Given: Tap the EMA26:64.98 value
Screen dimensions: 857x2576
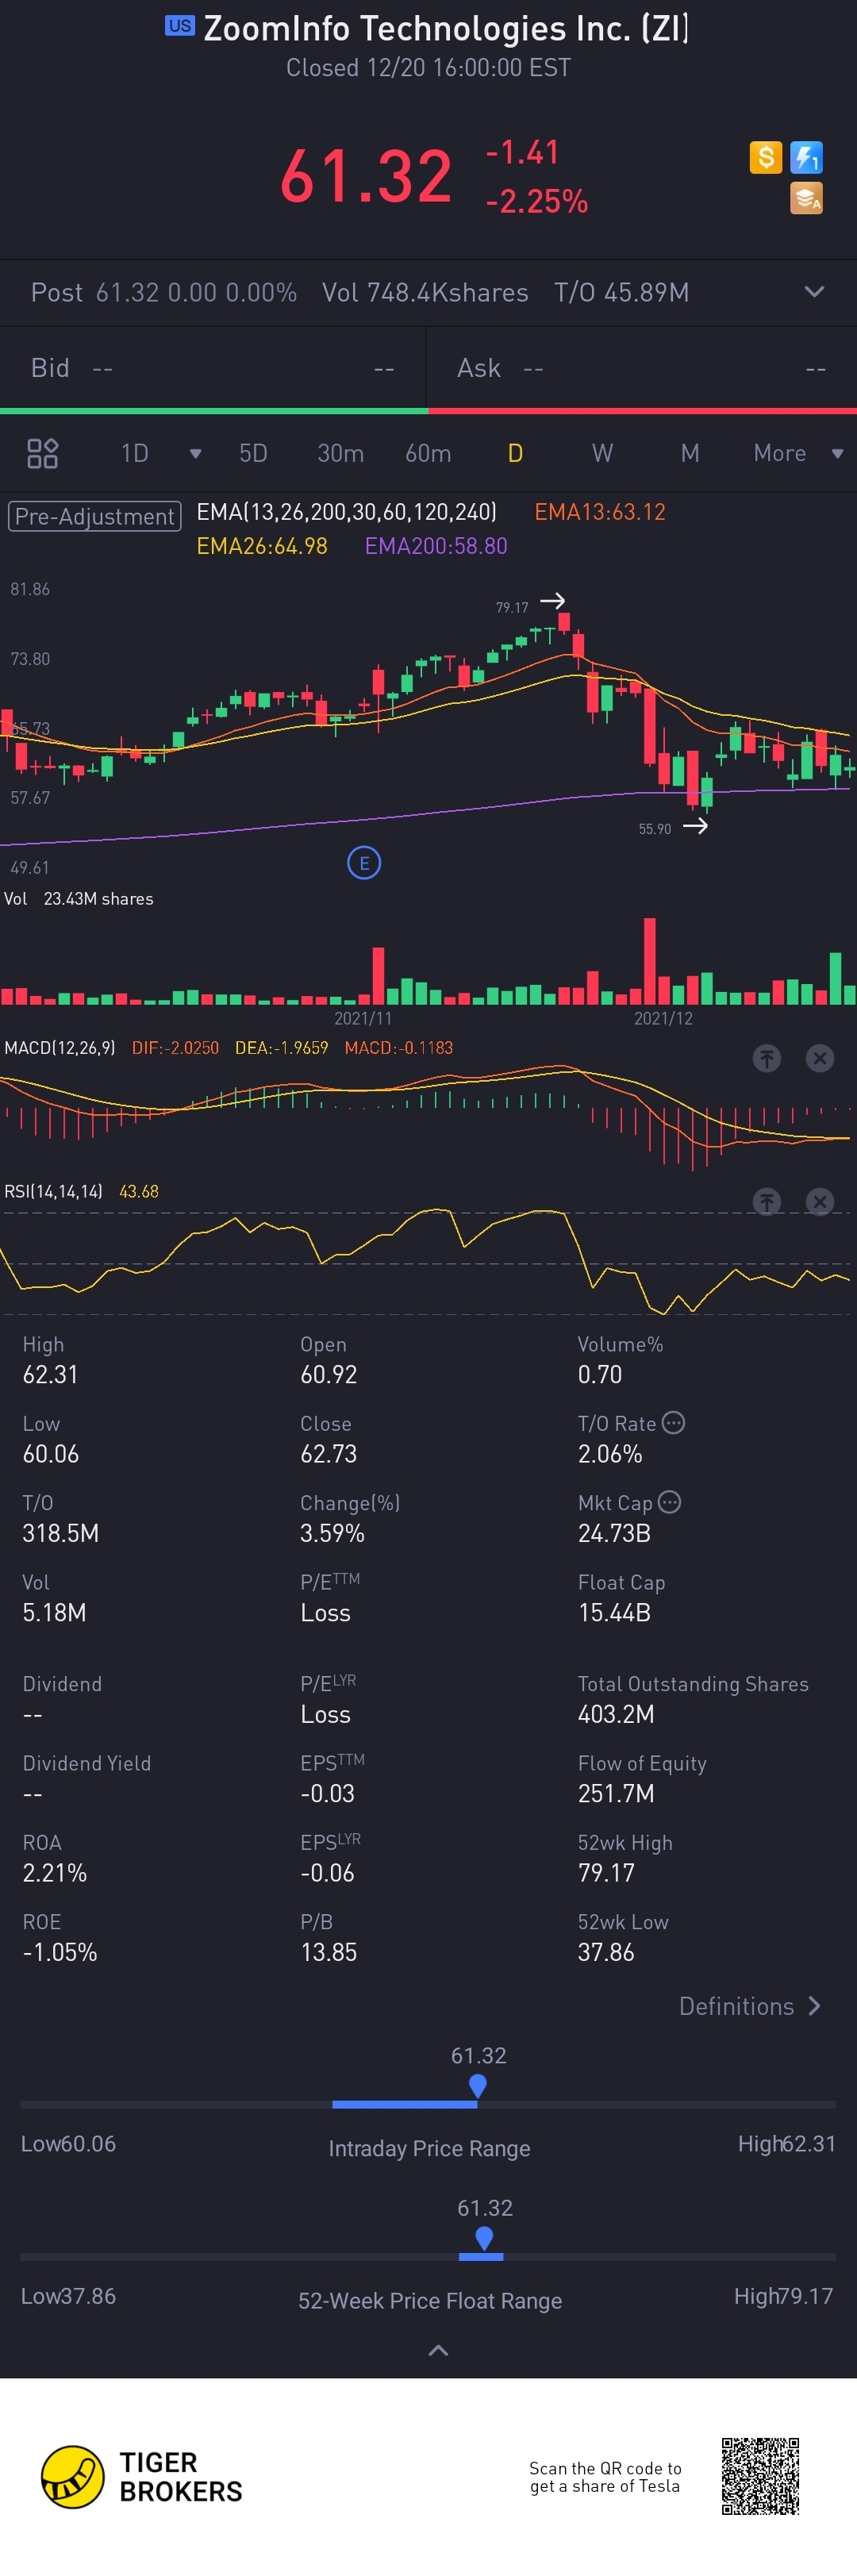Looking at the screenshot, I should tap(262, 546).
